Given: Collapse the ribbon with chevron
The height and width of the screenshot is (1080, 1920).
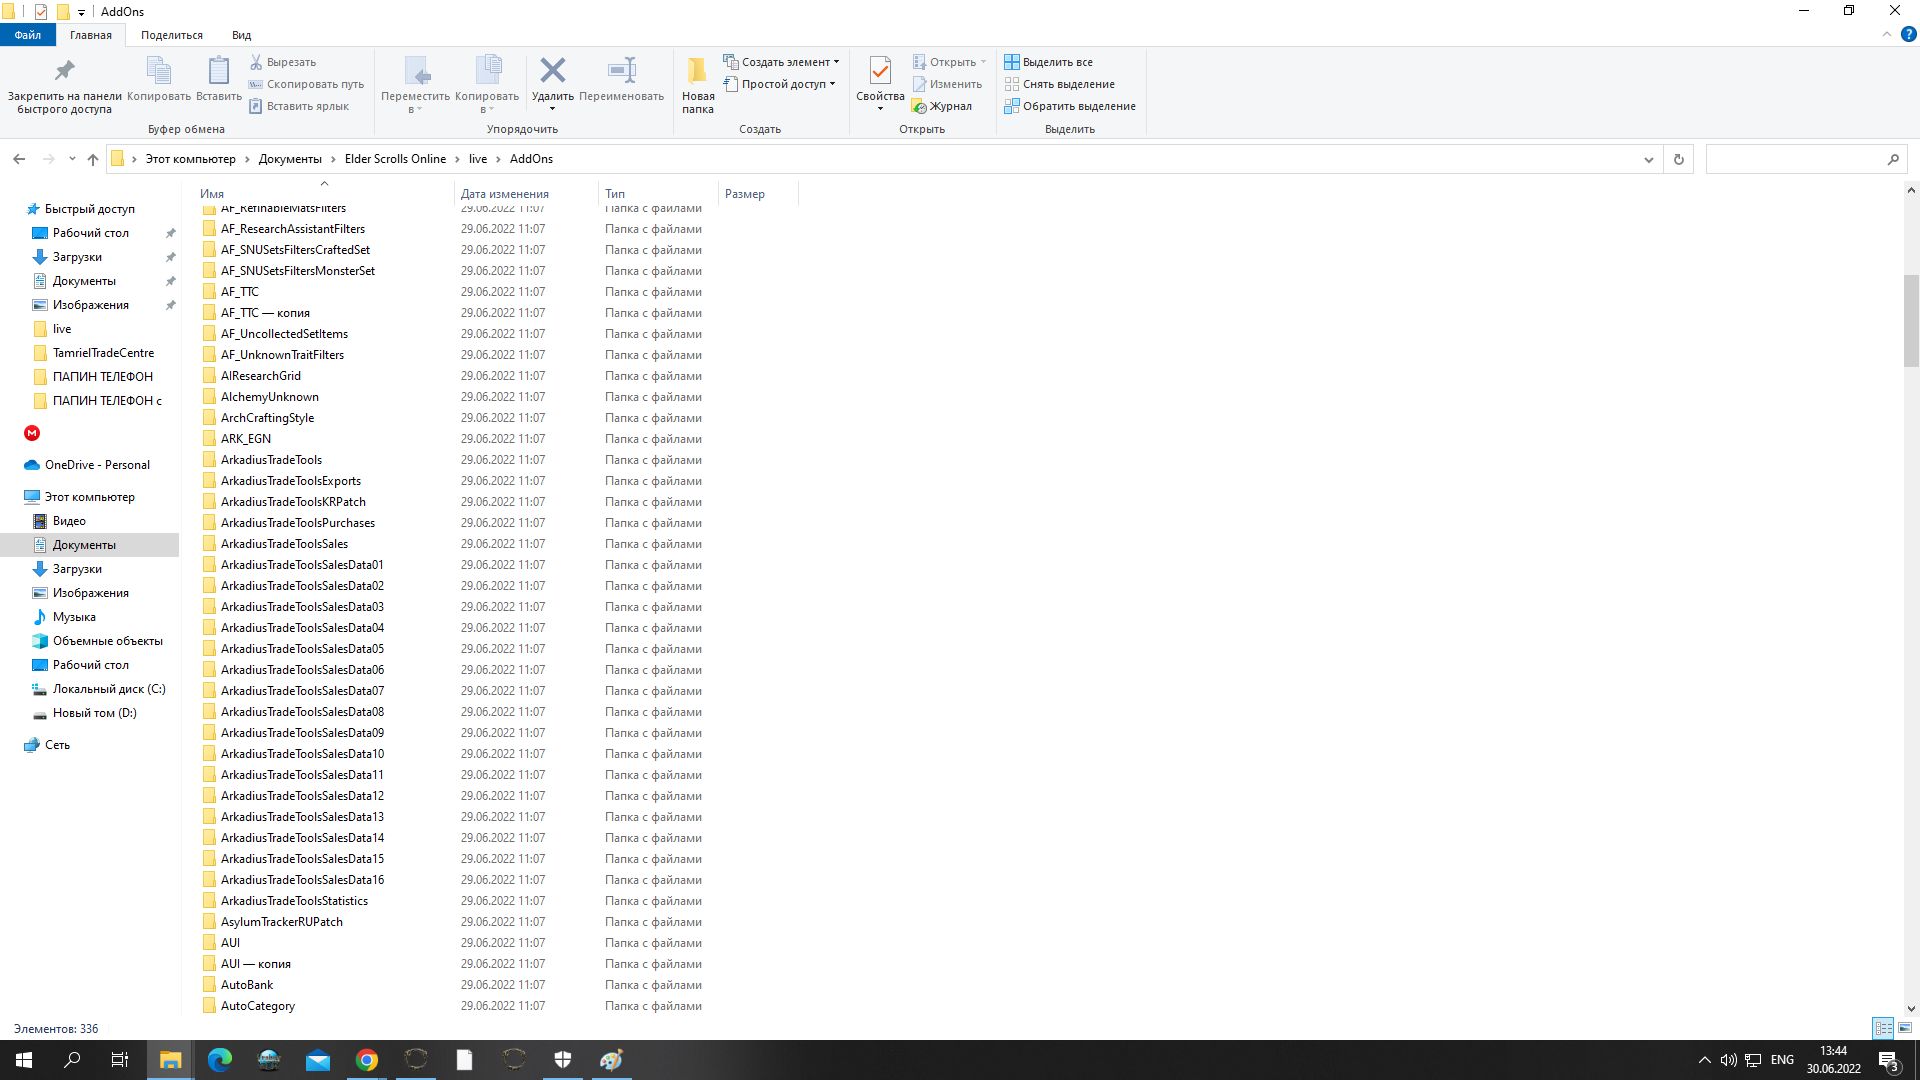Looking at the screenshot, I should pos(1887,34).
